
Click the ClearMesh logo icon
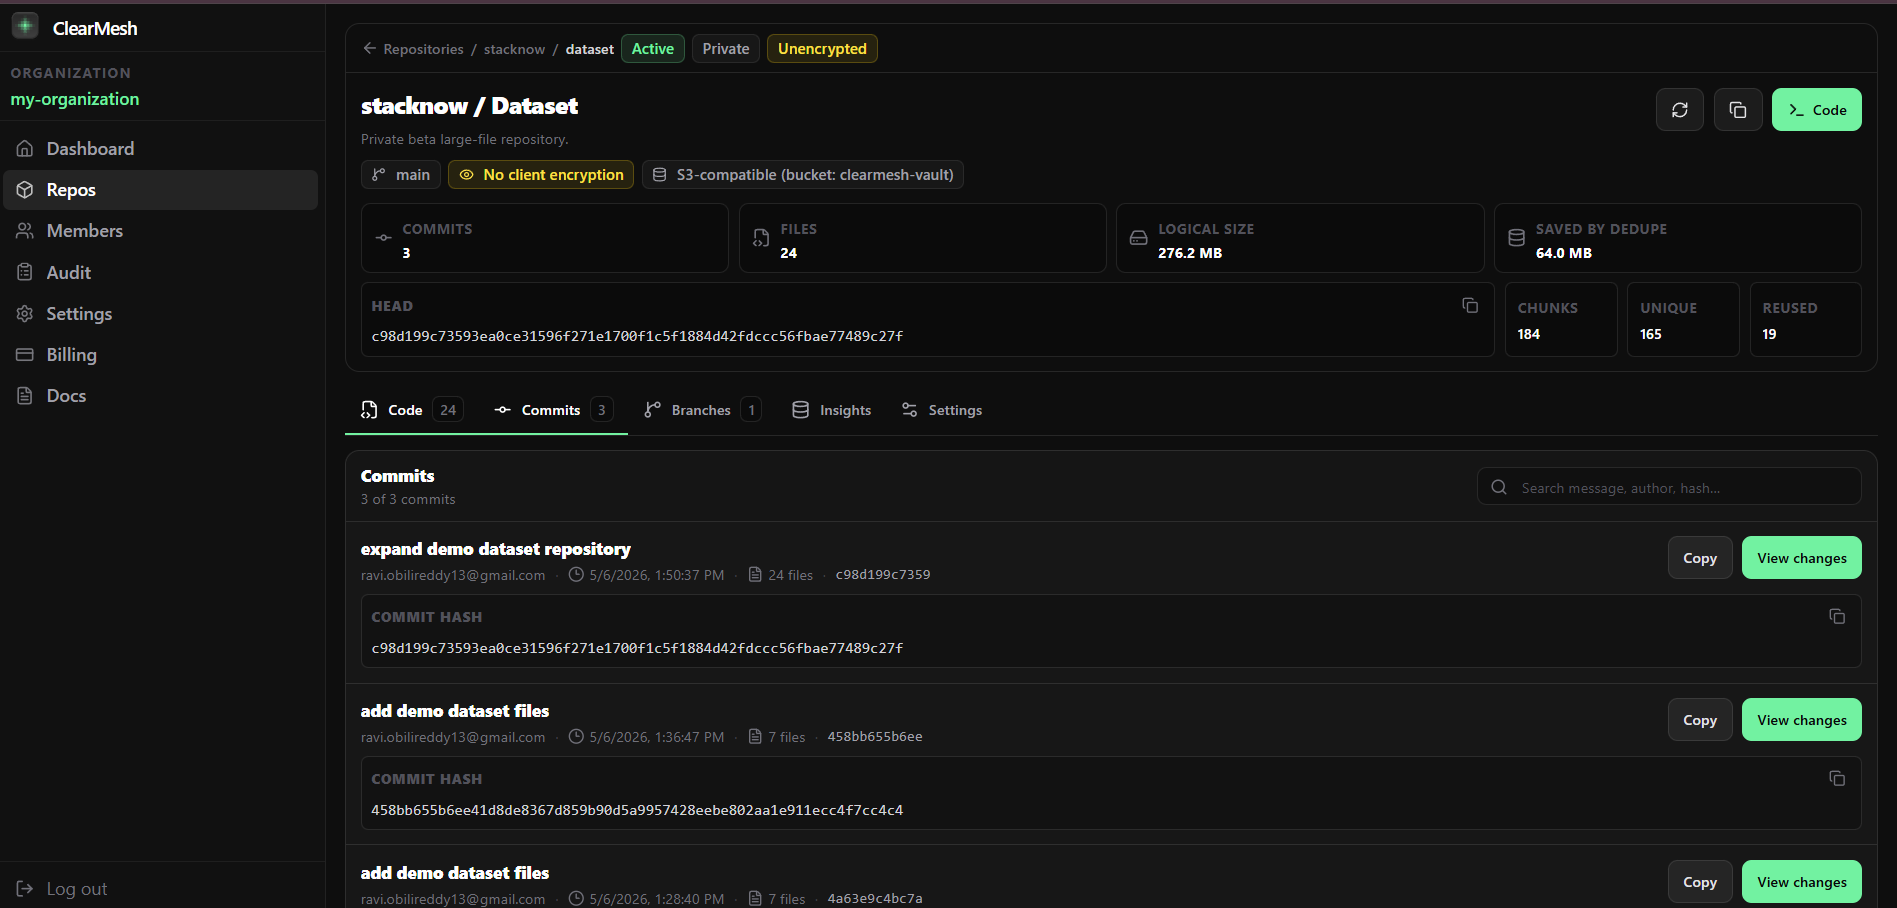tap(25, 26)
